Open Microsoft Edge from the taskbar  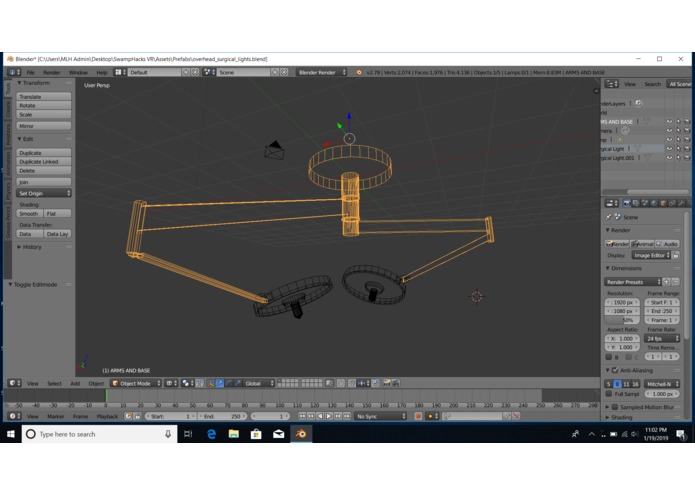pos(211,434)
